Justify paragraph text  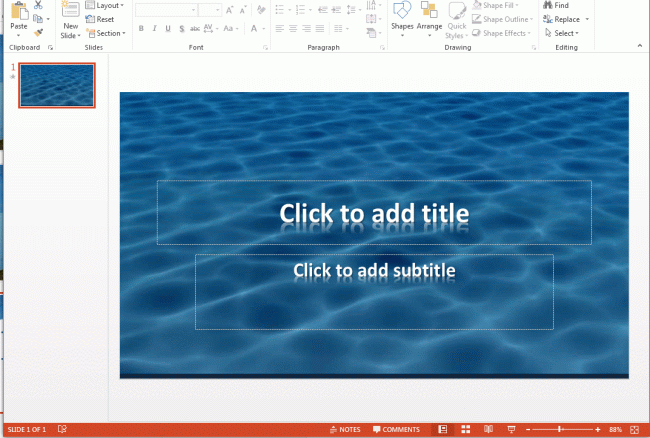tap(320, 29)
